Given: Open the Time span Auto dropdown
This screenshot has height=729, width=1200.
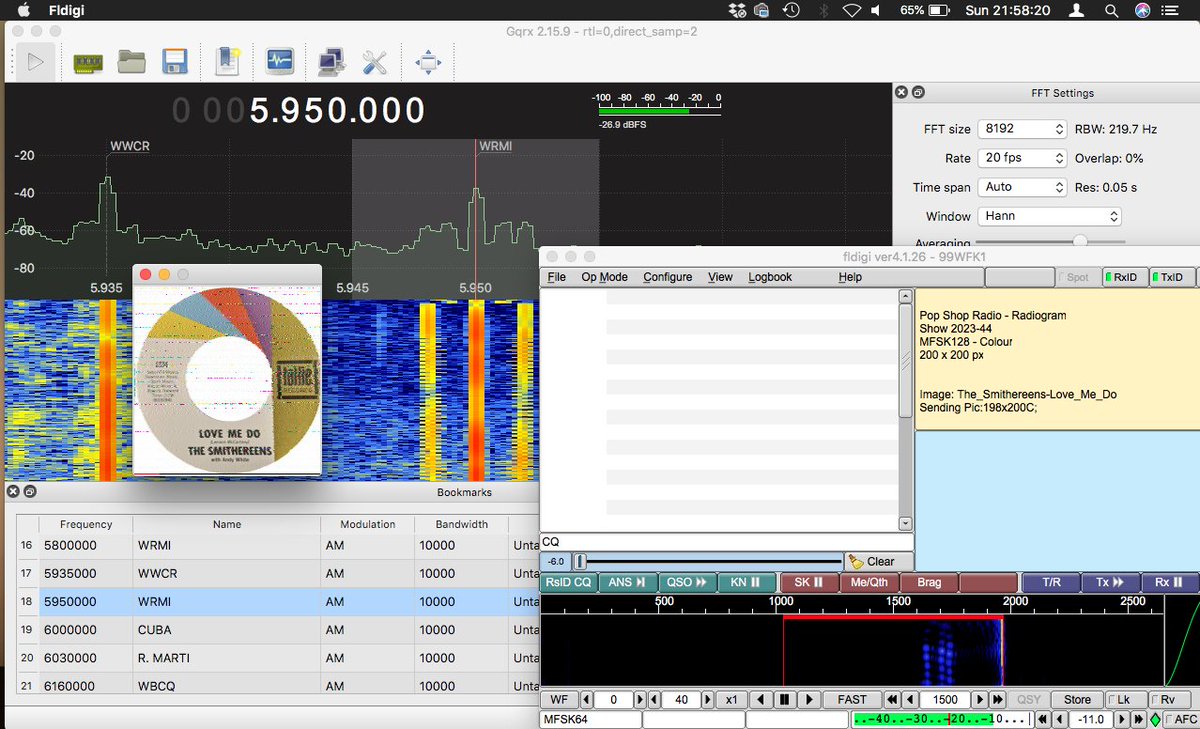Looking at the screenshot, I should pos(1022,187).
